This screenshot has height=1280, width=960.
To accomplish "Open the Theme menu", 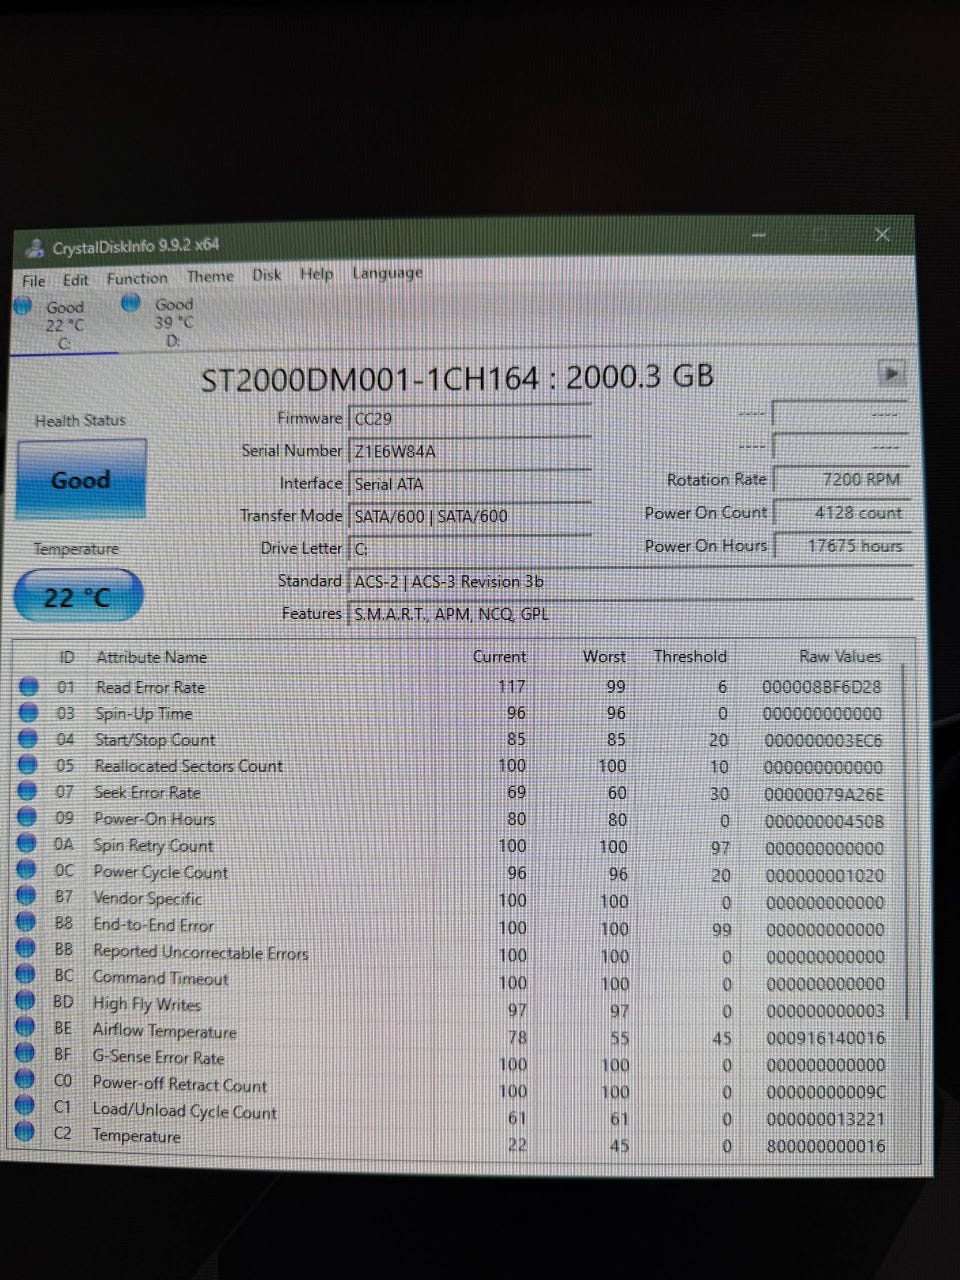I will click(210, 276).
